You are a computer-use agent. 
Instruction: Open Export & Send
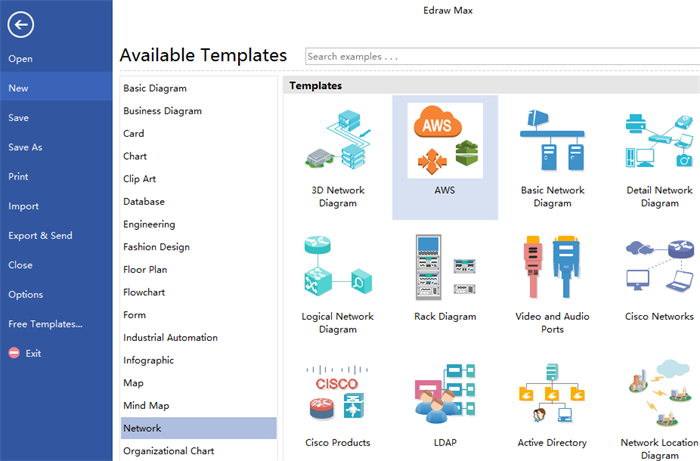(x=40, y=236)
